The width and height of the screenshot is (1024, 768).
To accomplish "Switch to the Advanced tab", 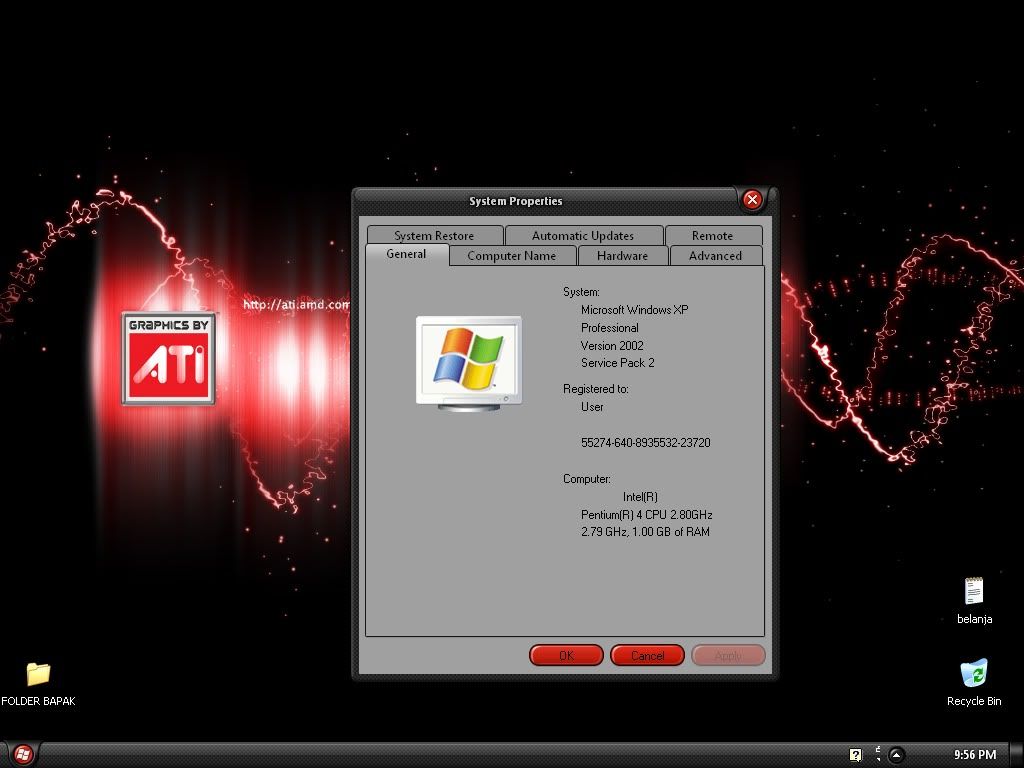I will [x=715, y=255].
